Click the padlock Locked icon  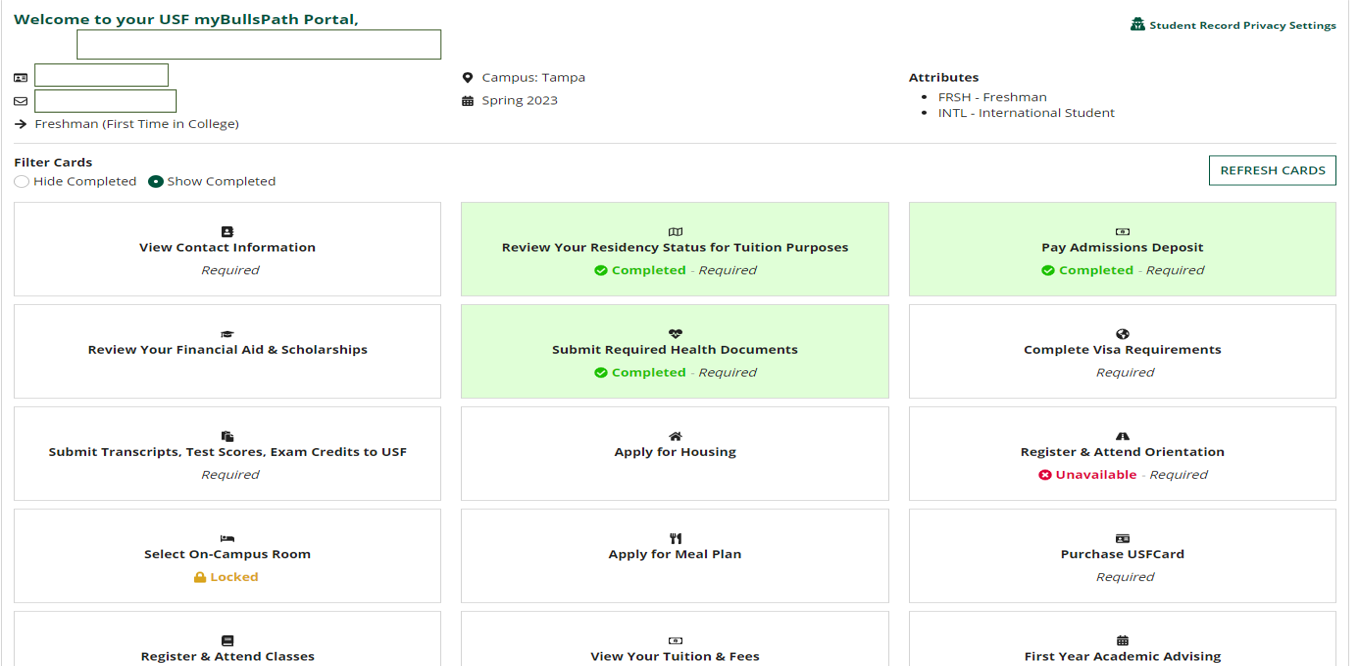(x=200, y=577)
